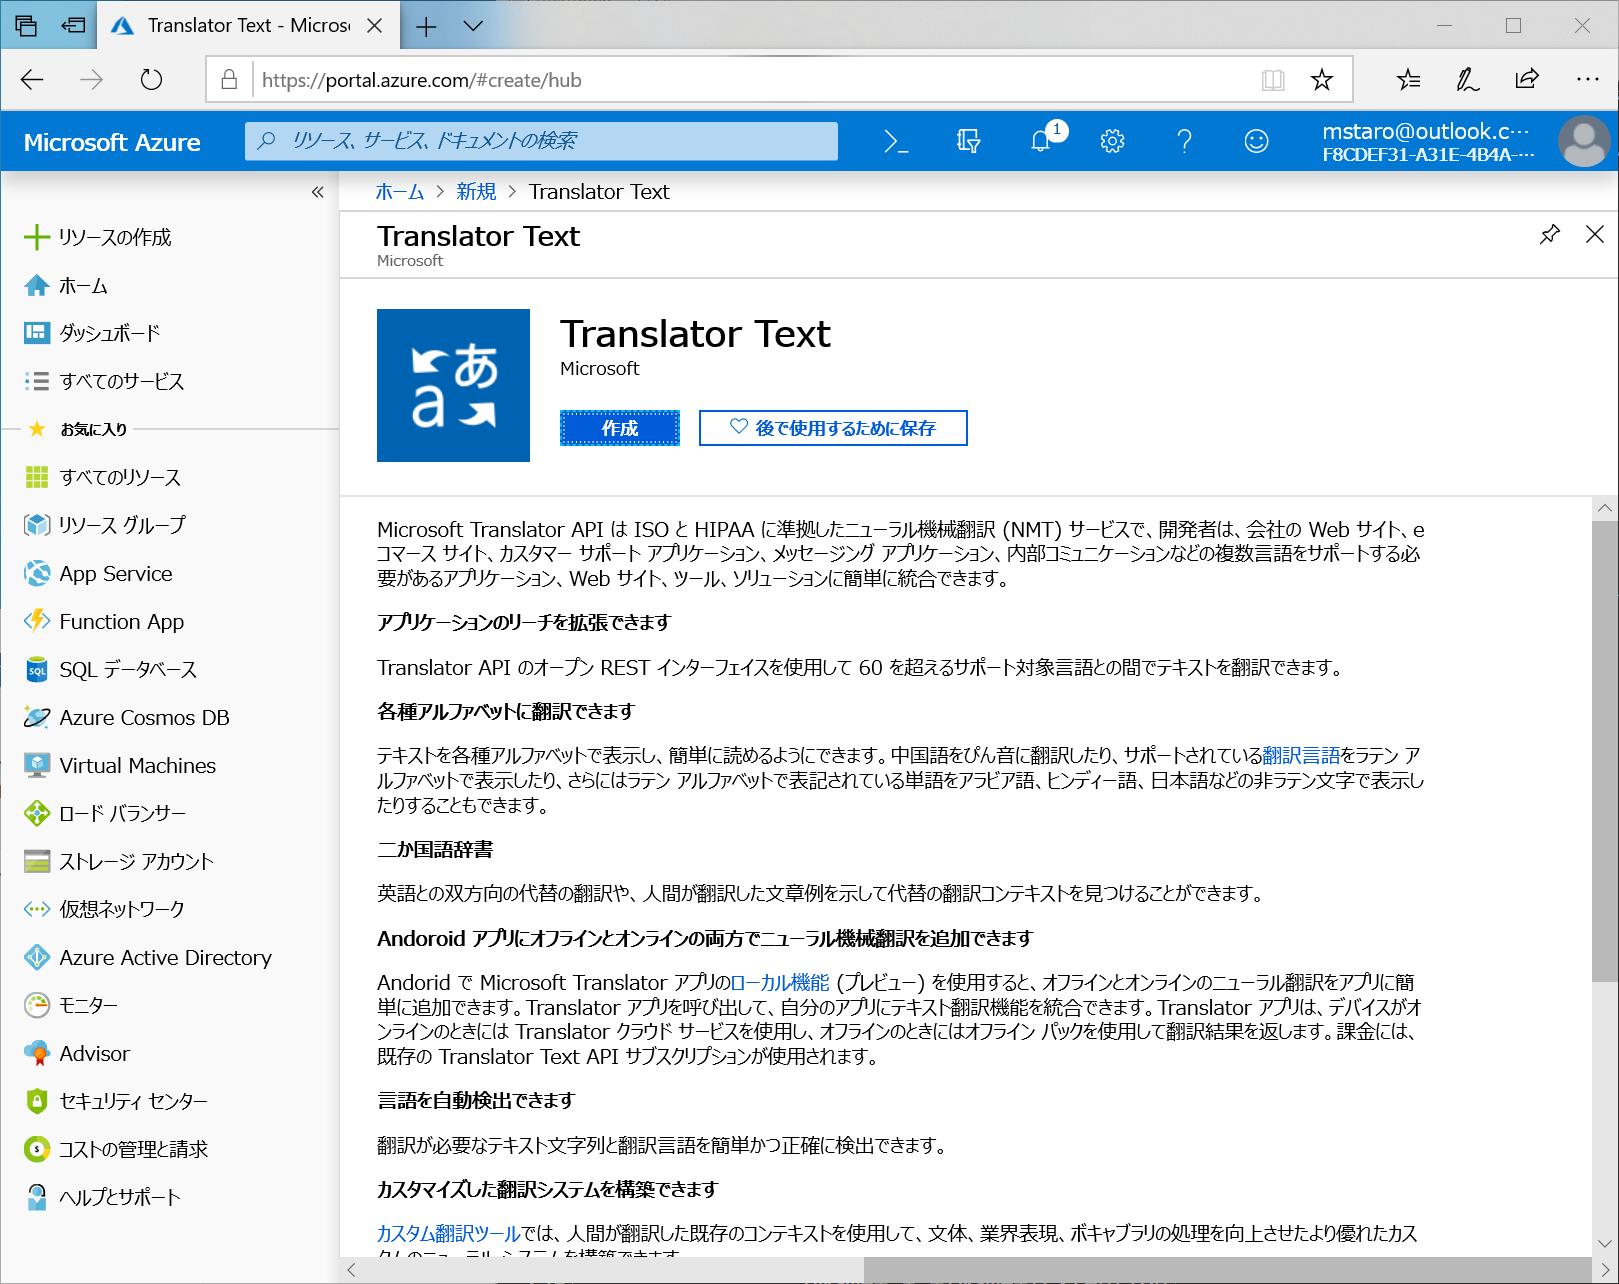The image size is (1619, 1284).
Task: Click the App Service icon
Action: pos(37,573)
